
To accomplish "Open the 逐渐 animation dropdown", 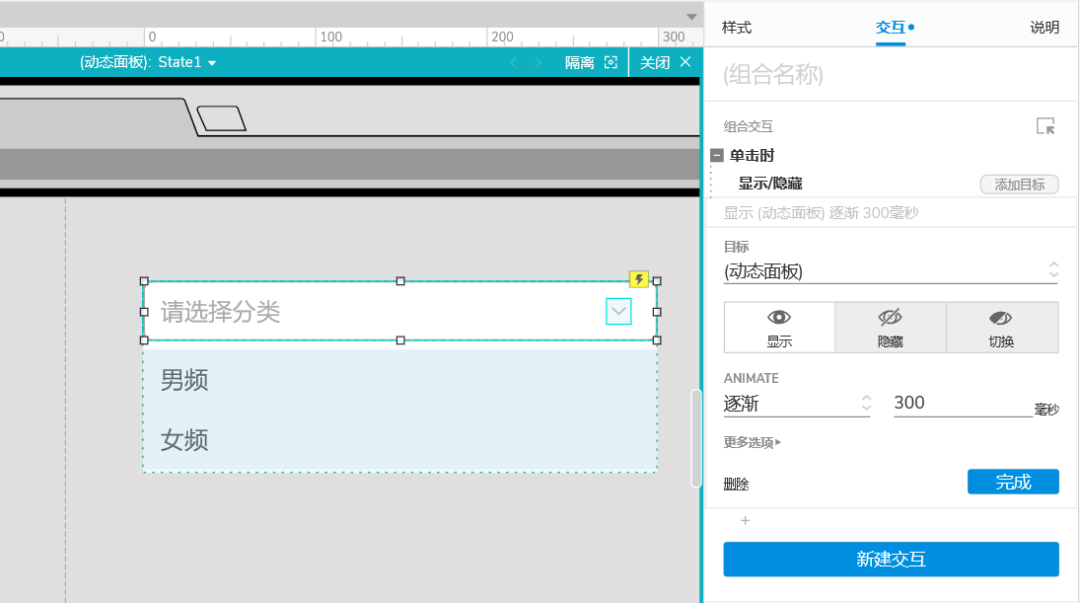I will 797,404.
